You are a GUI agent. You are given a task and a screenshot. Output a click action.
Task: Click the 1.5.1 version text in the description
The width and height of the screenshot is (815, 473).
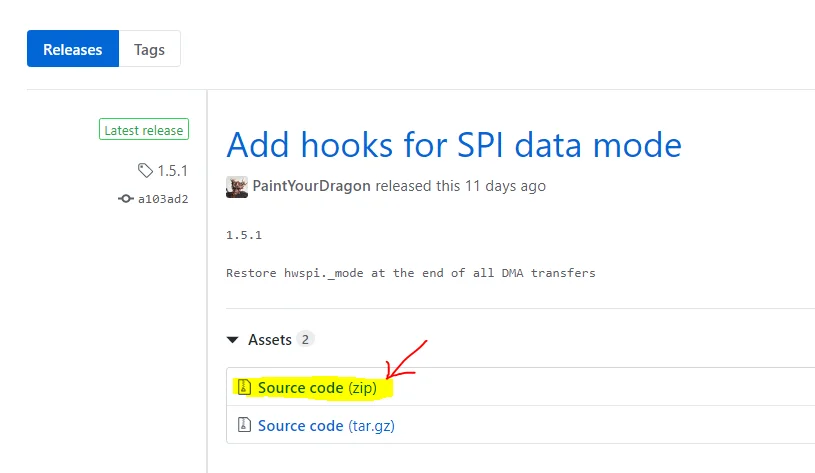[x=244, y=235]
